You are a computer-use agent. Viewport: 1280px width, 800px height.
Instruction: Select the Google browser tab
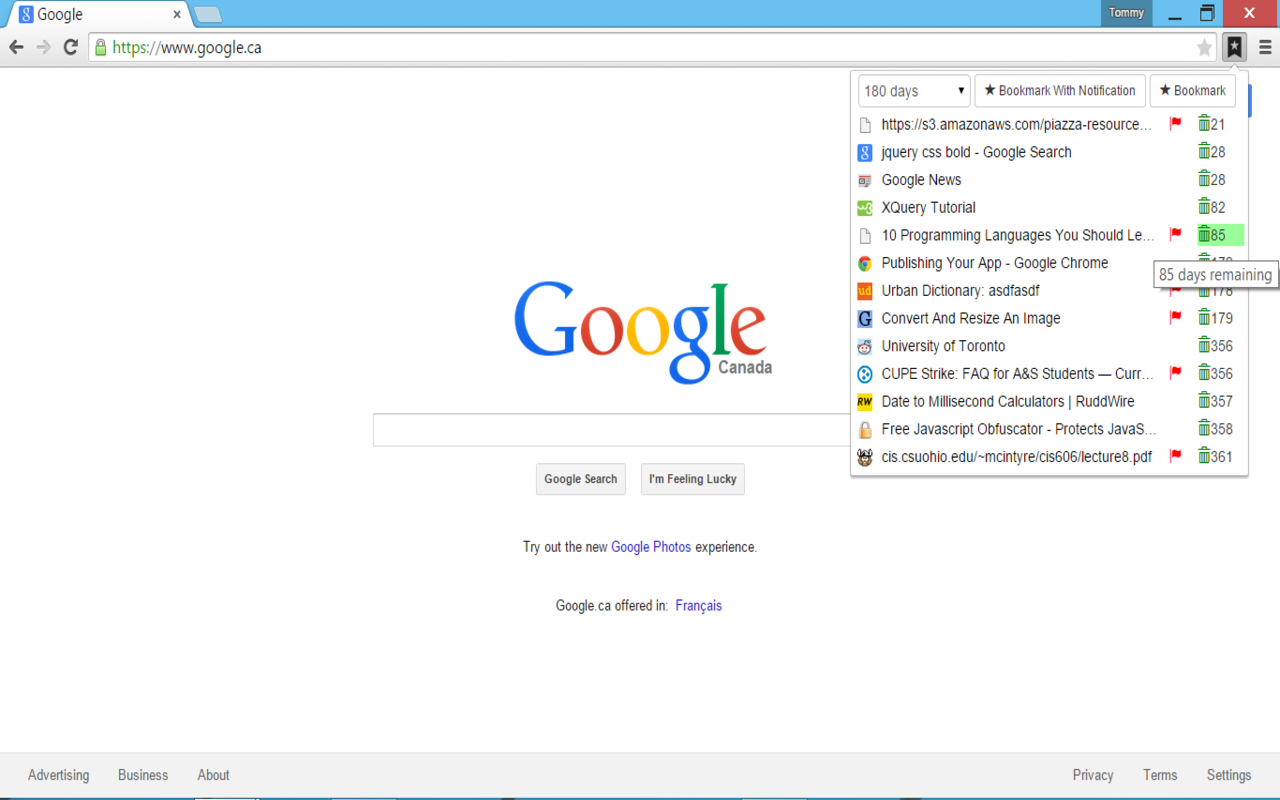click(x=98, y=15)
